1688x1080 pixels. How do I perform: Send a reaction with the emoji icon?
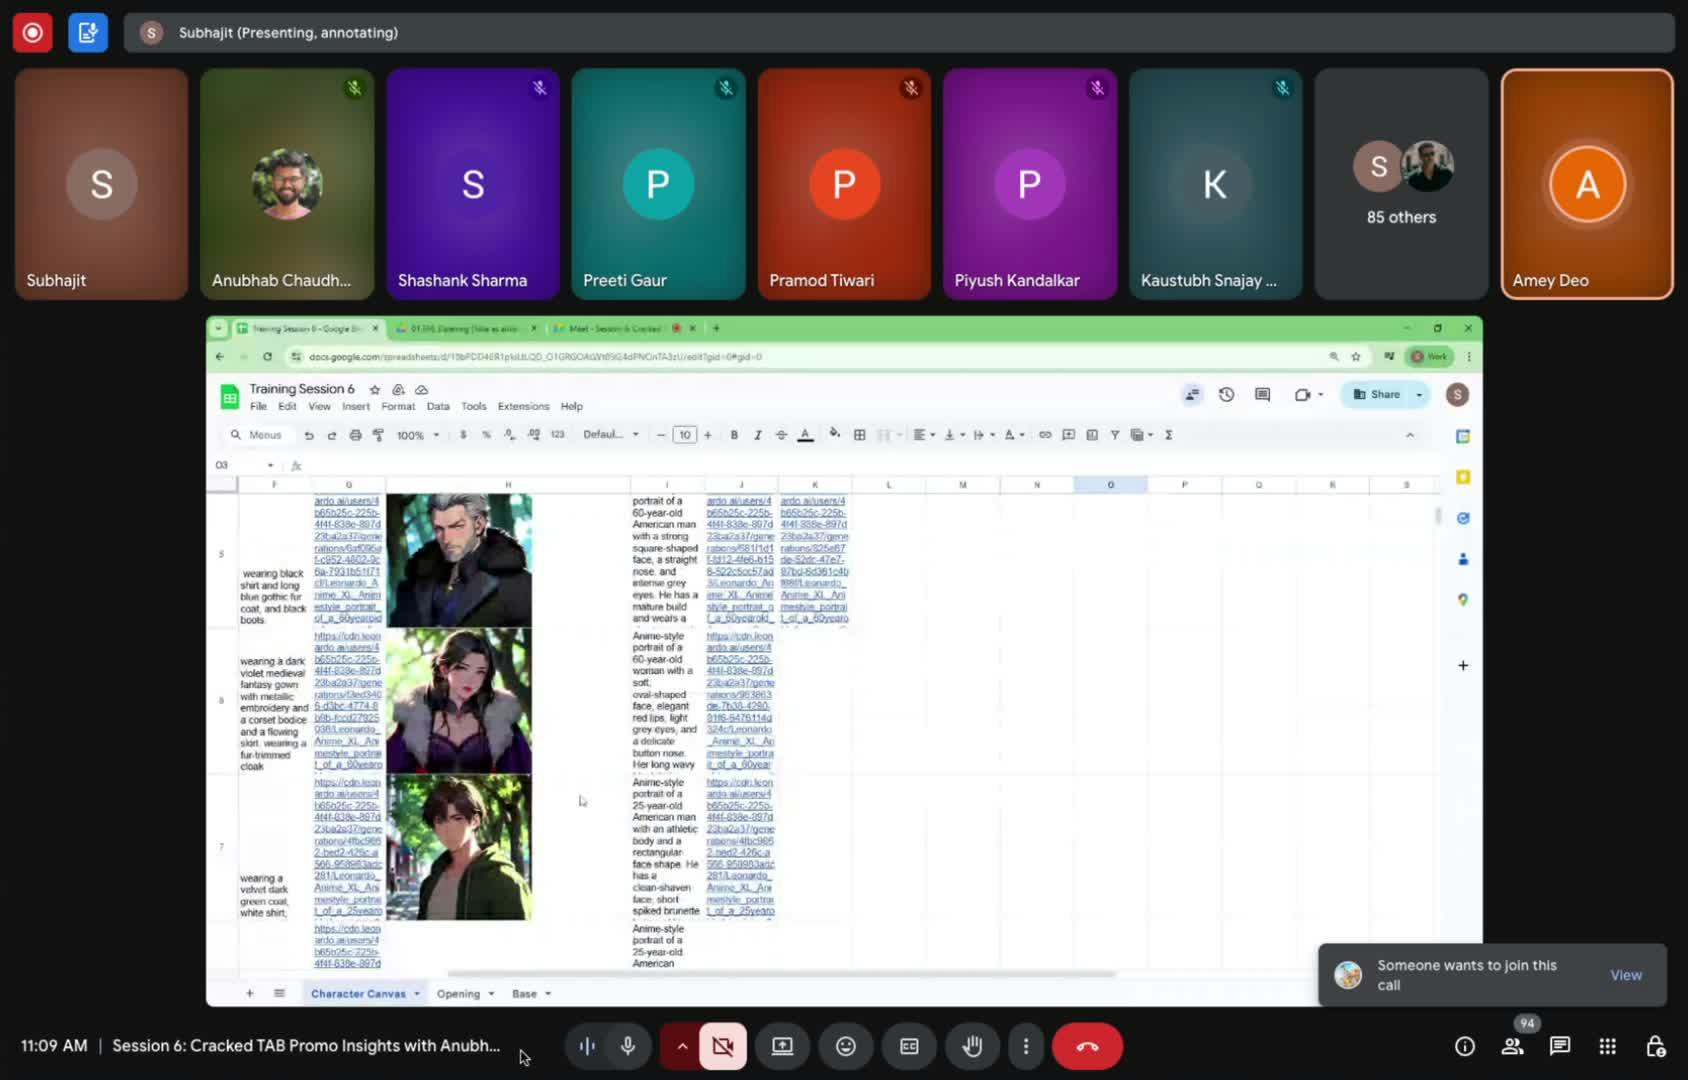tap(845, 1046)
